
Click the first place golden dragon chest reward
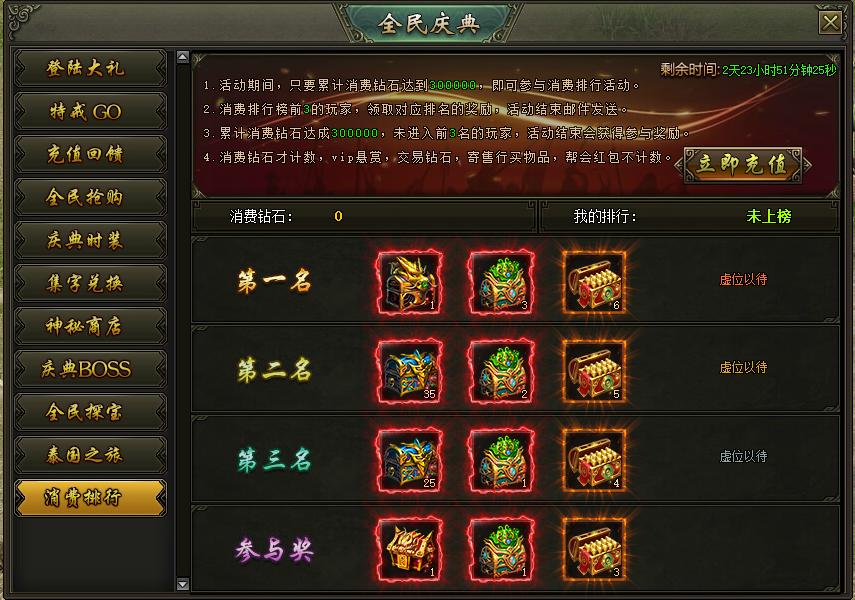coord(410,283)
